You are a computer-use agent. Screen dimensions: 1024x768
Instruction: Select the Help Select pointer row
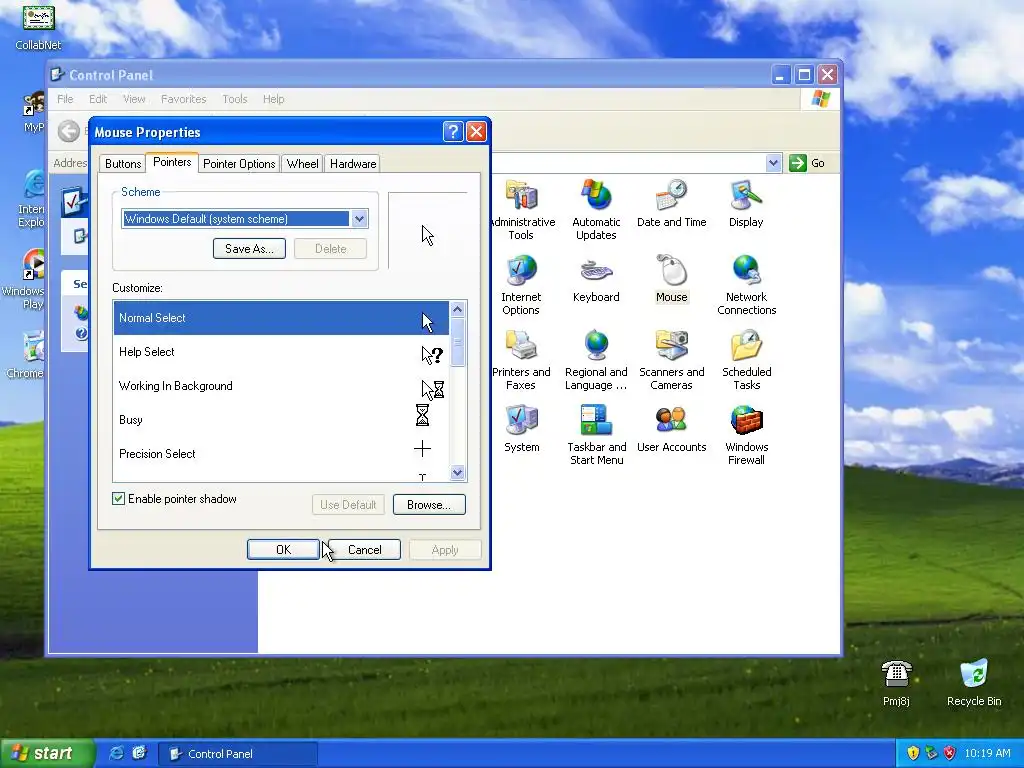click(x=281, y=352)
